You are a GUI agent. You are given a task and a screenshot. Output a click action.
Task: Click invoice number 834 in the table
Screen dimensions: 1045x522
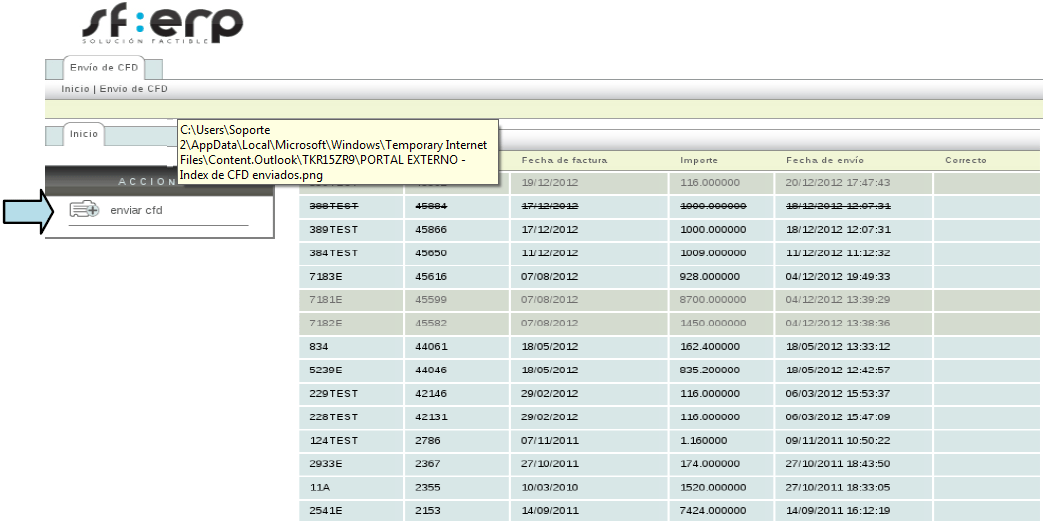319,346
